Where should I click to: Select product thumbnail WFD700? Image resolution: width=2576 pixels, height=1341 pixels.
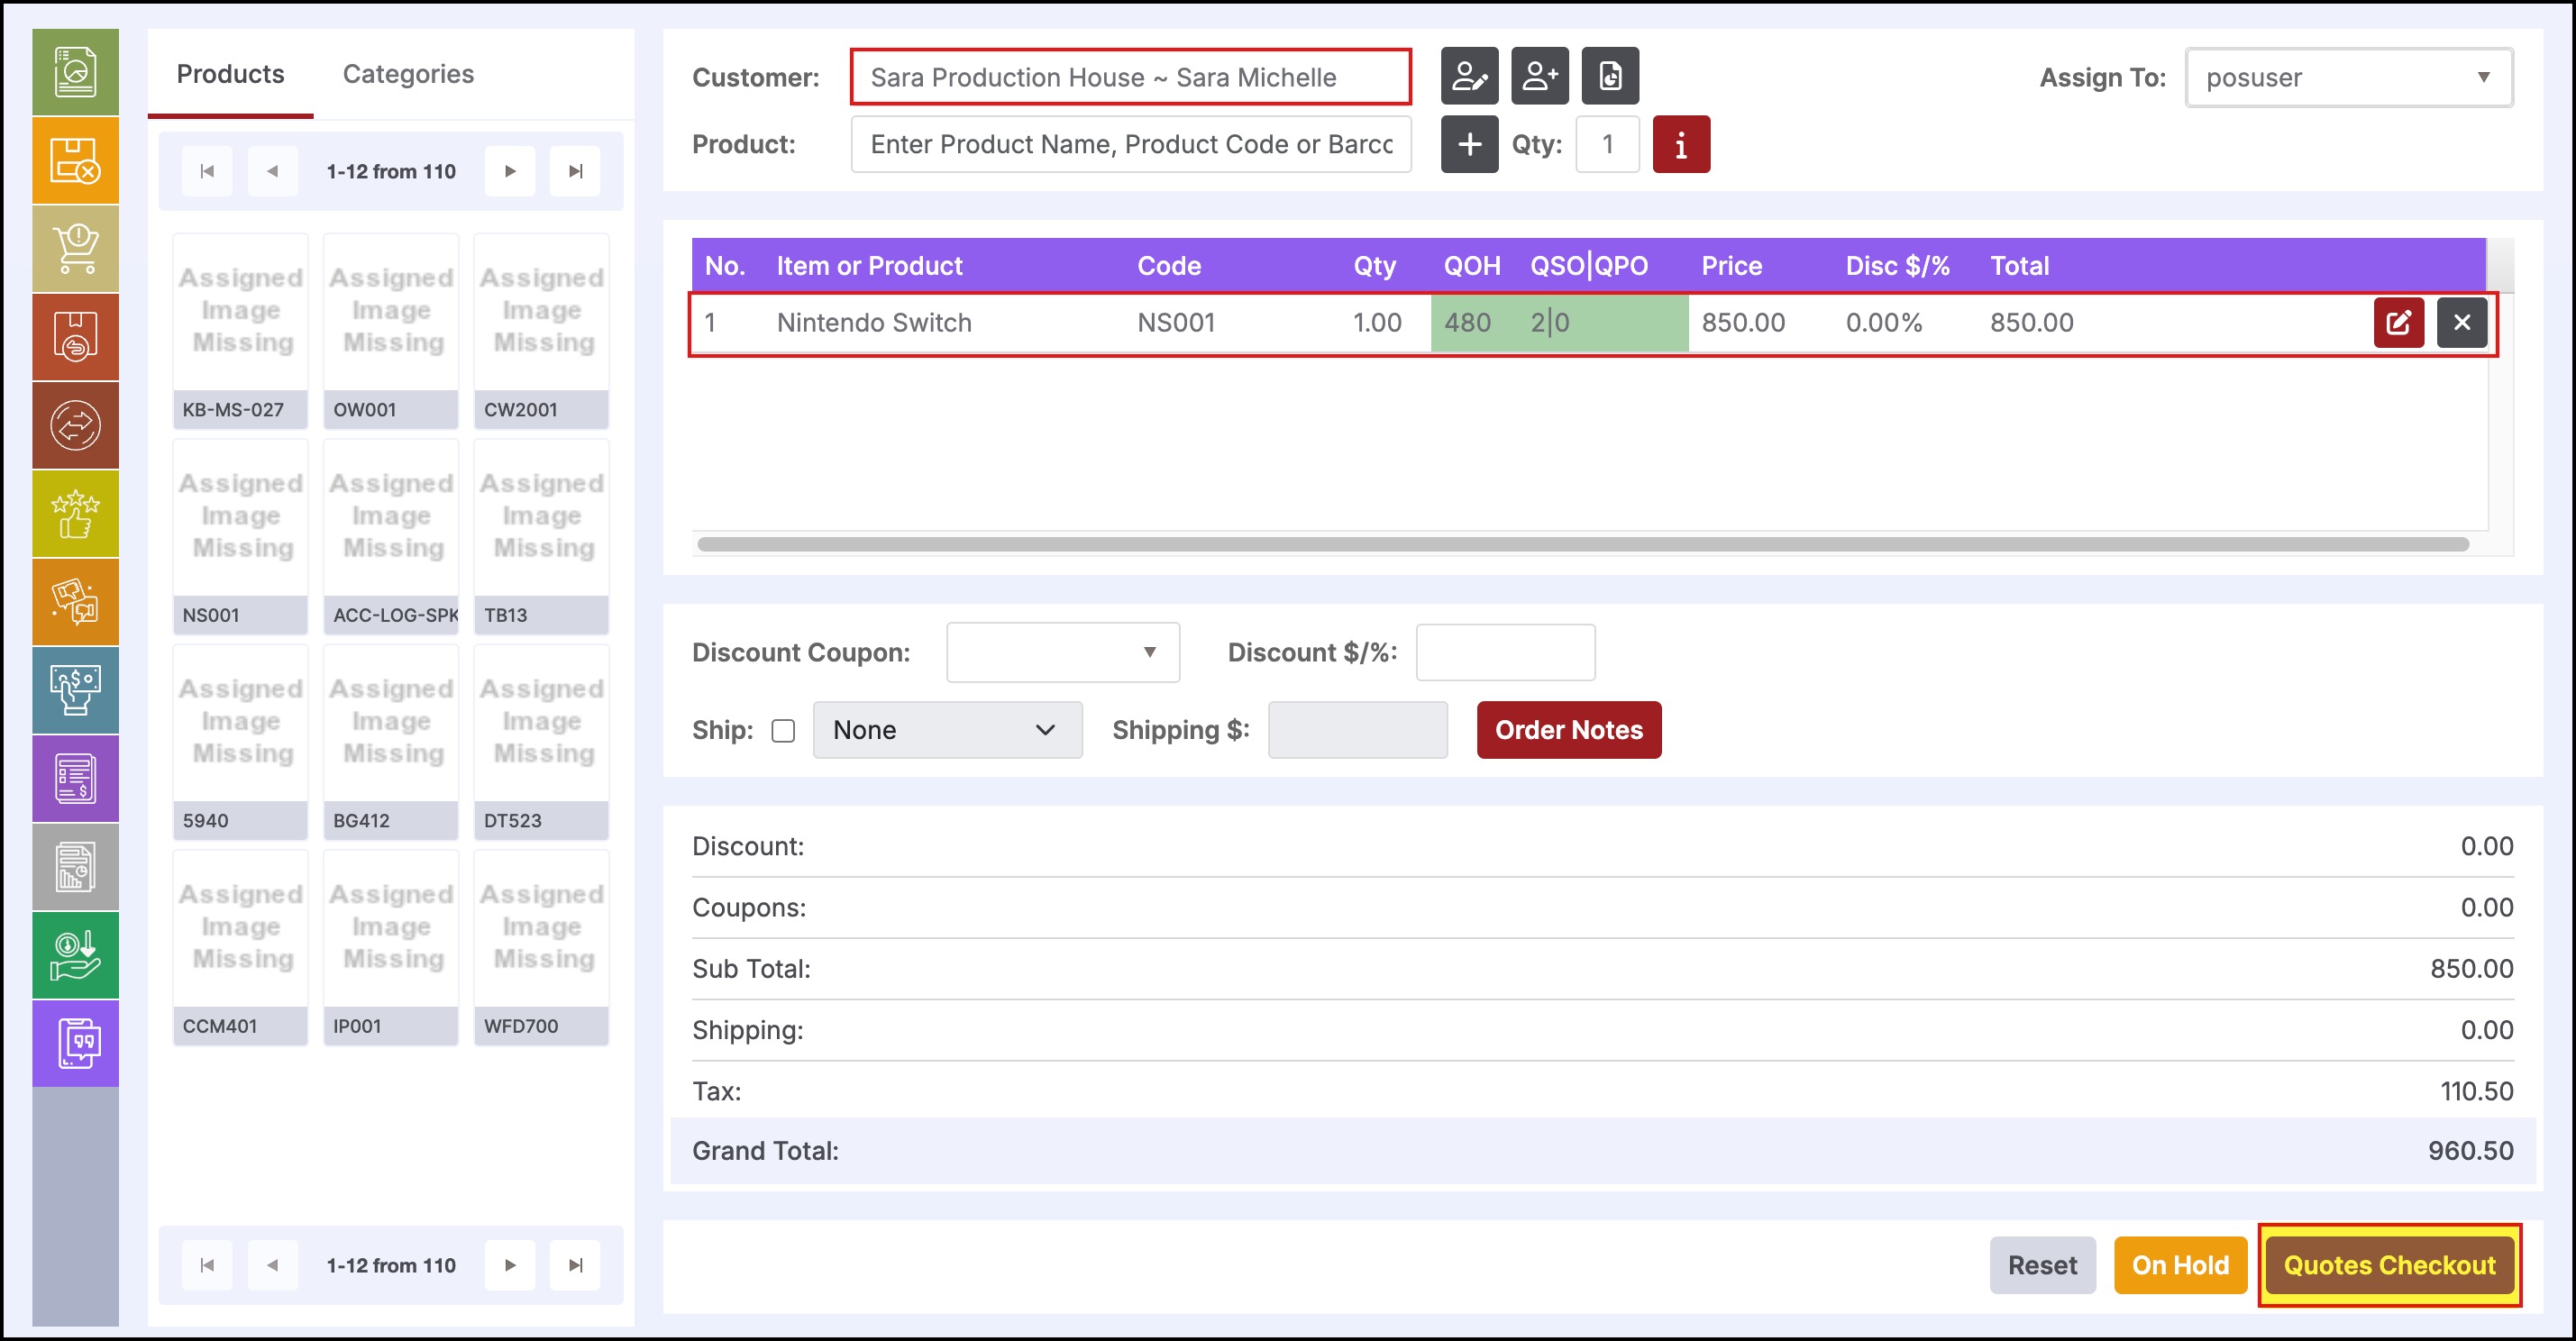coord(541,948)
